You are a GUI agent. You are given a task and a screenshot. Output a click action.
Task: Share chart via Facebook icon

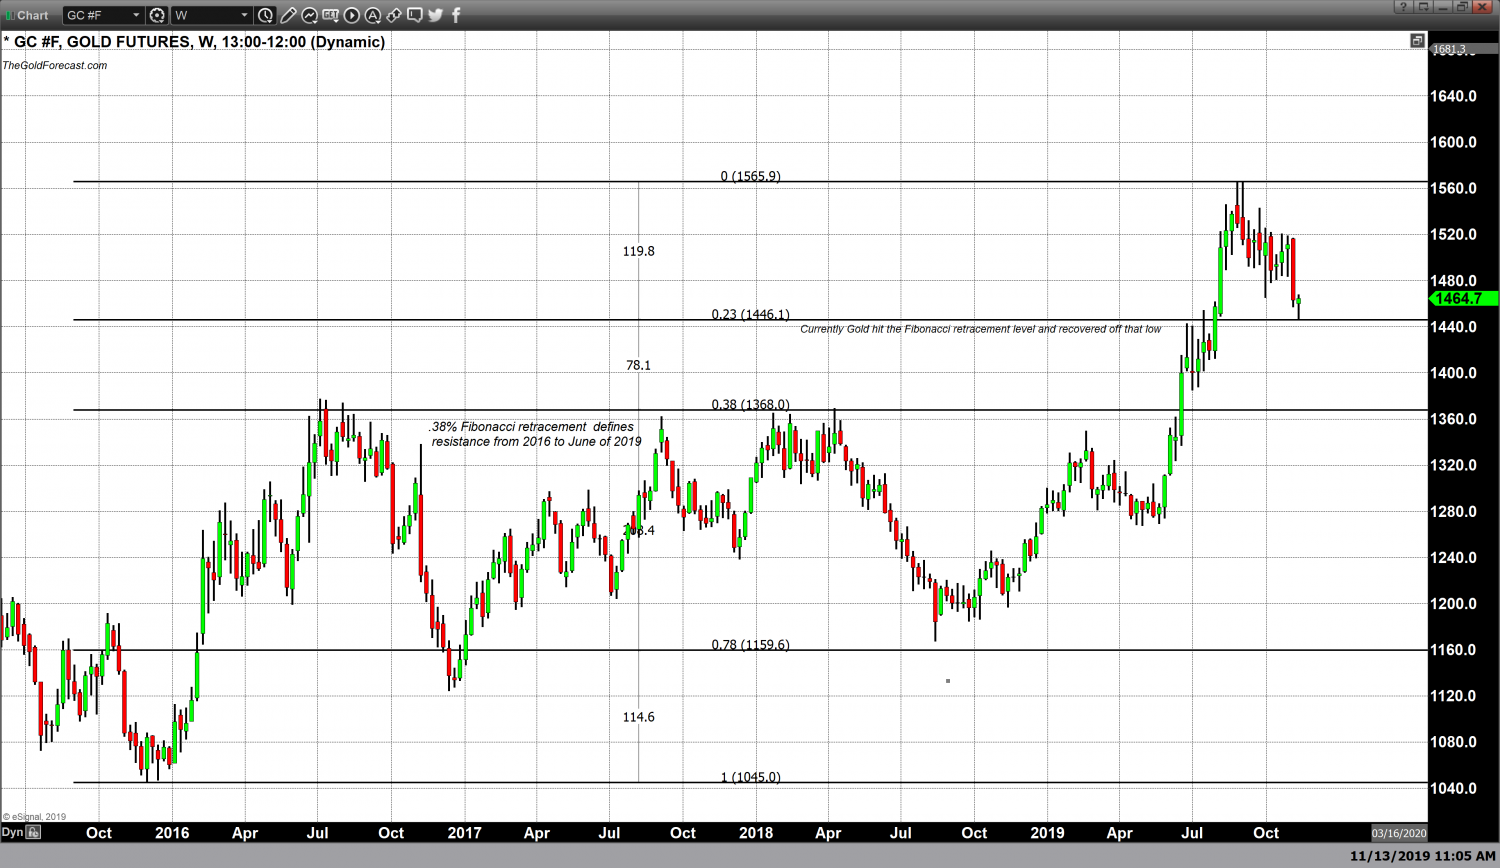point(456,15)
